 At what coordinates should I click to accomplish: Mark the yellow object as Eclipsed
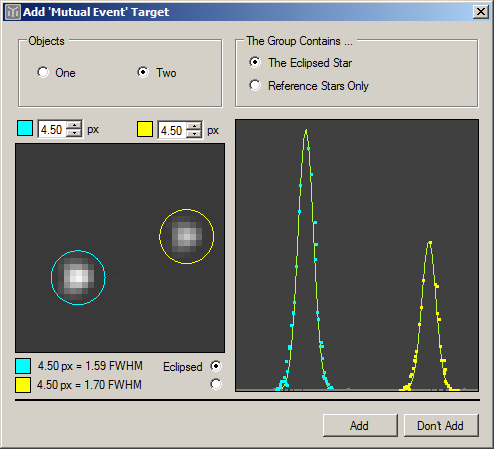(x=216, y=384)
